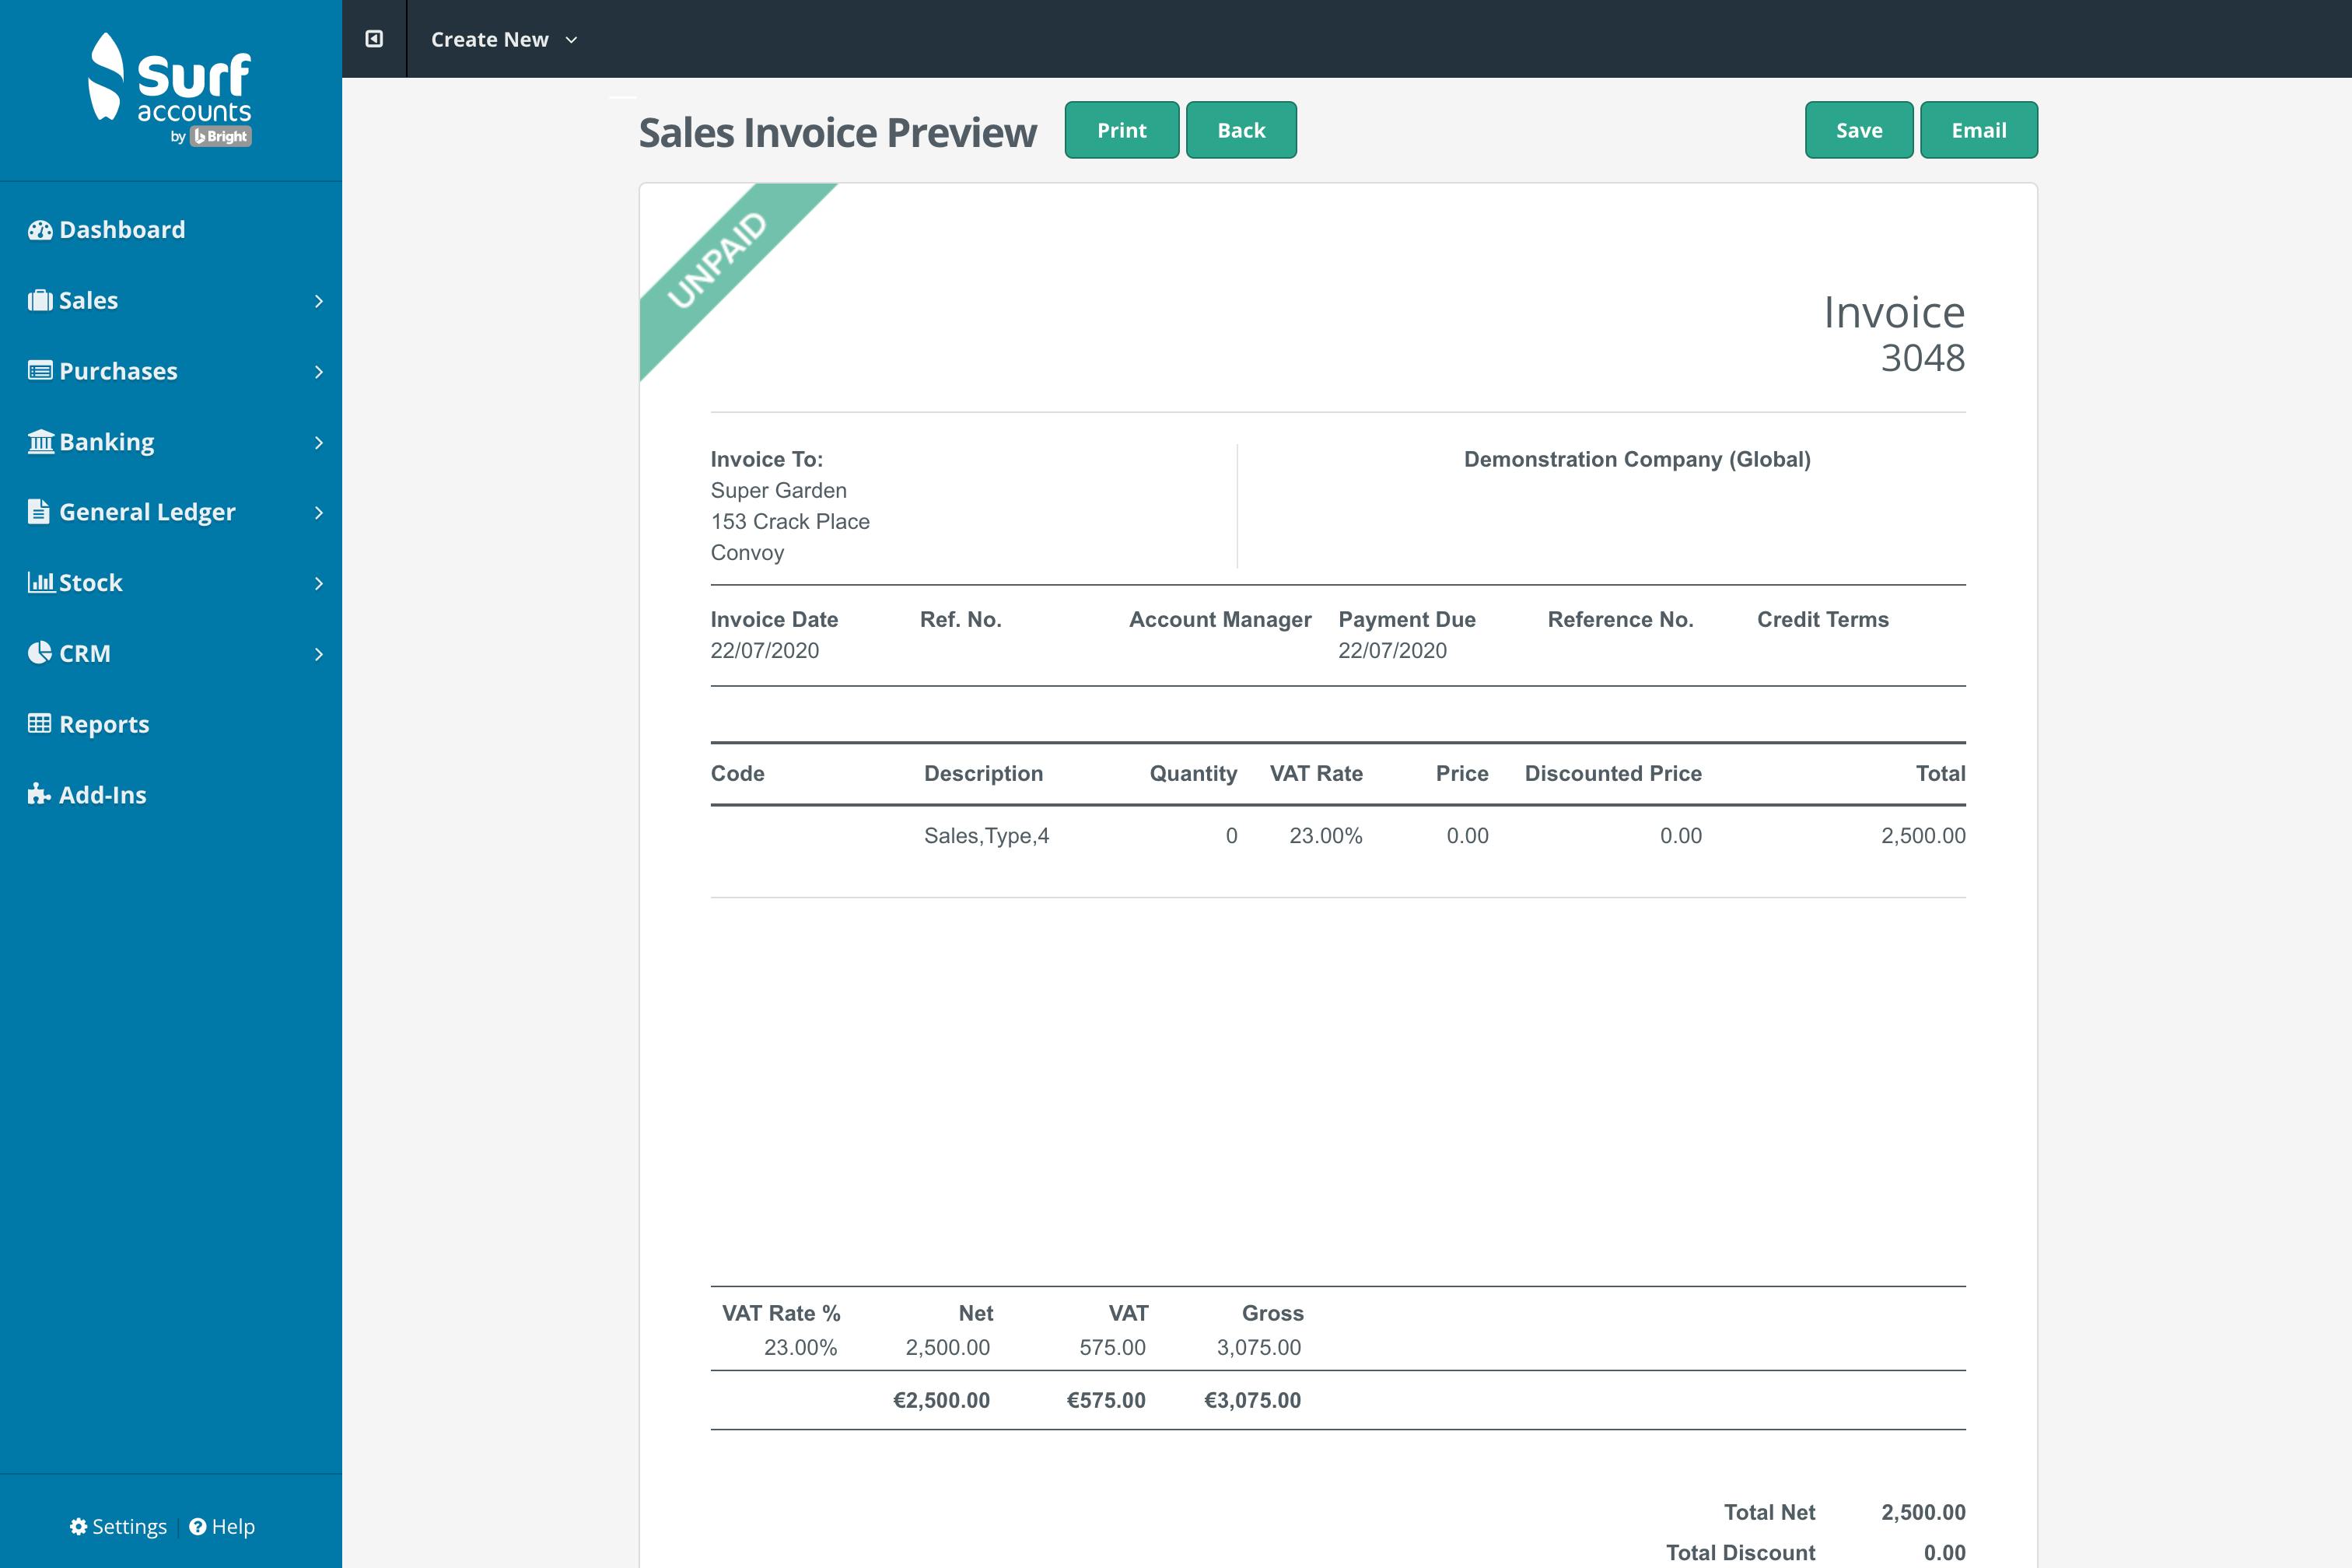Open Settings via the gear icon
This screenshot has height=1568, width=2352.
[x=79, y=1526]
